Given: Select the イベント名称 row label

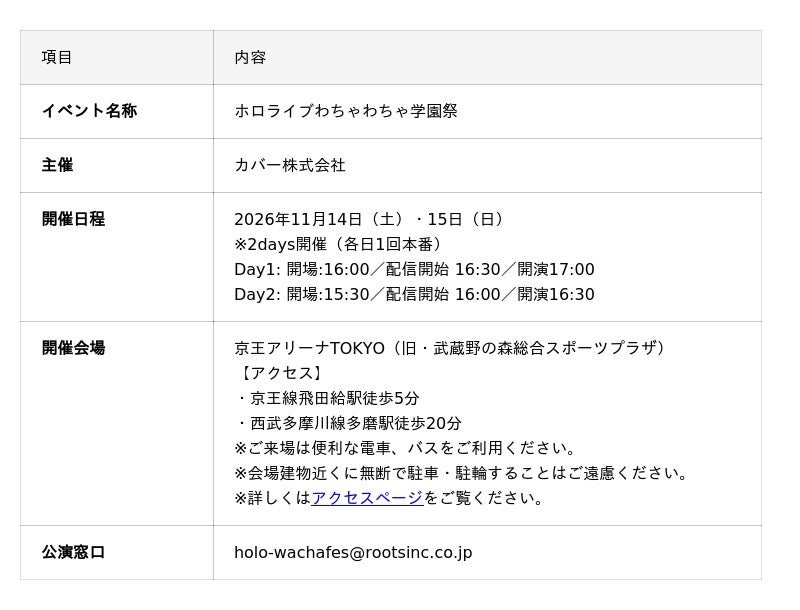Looking at the screenshot, I should click(89, 111).
